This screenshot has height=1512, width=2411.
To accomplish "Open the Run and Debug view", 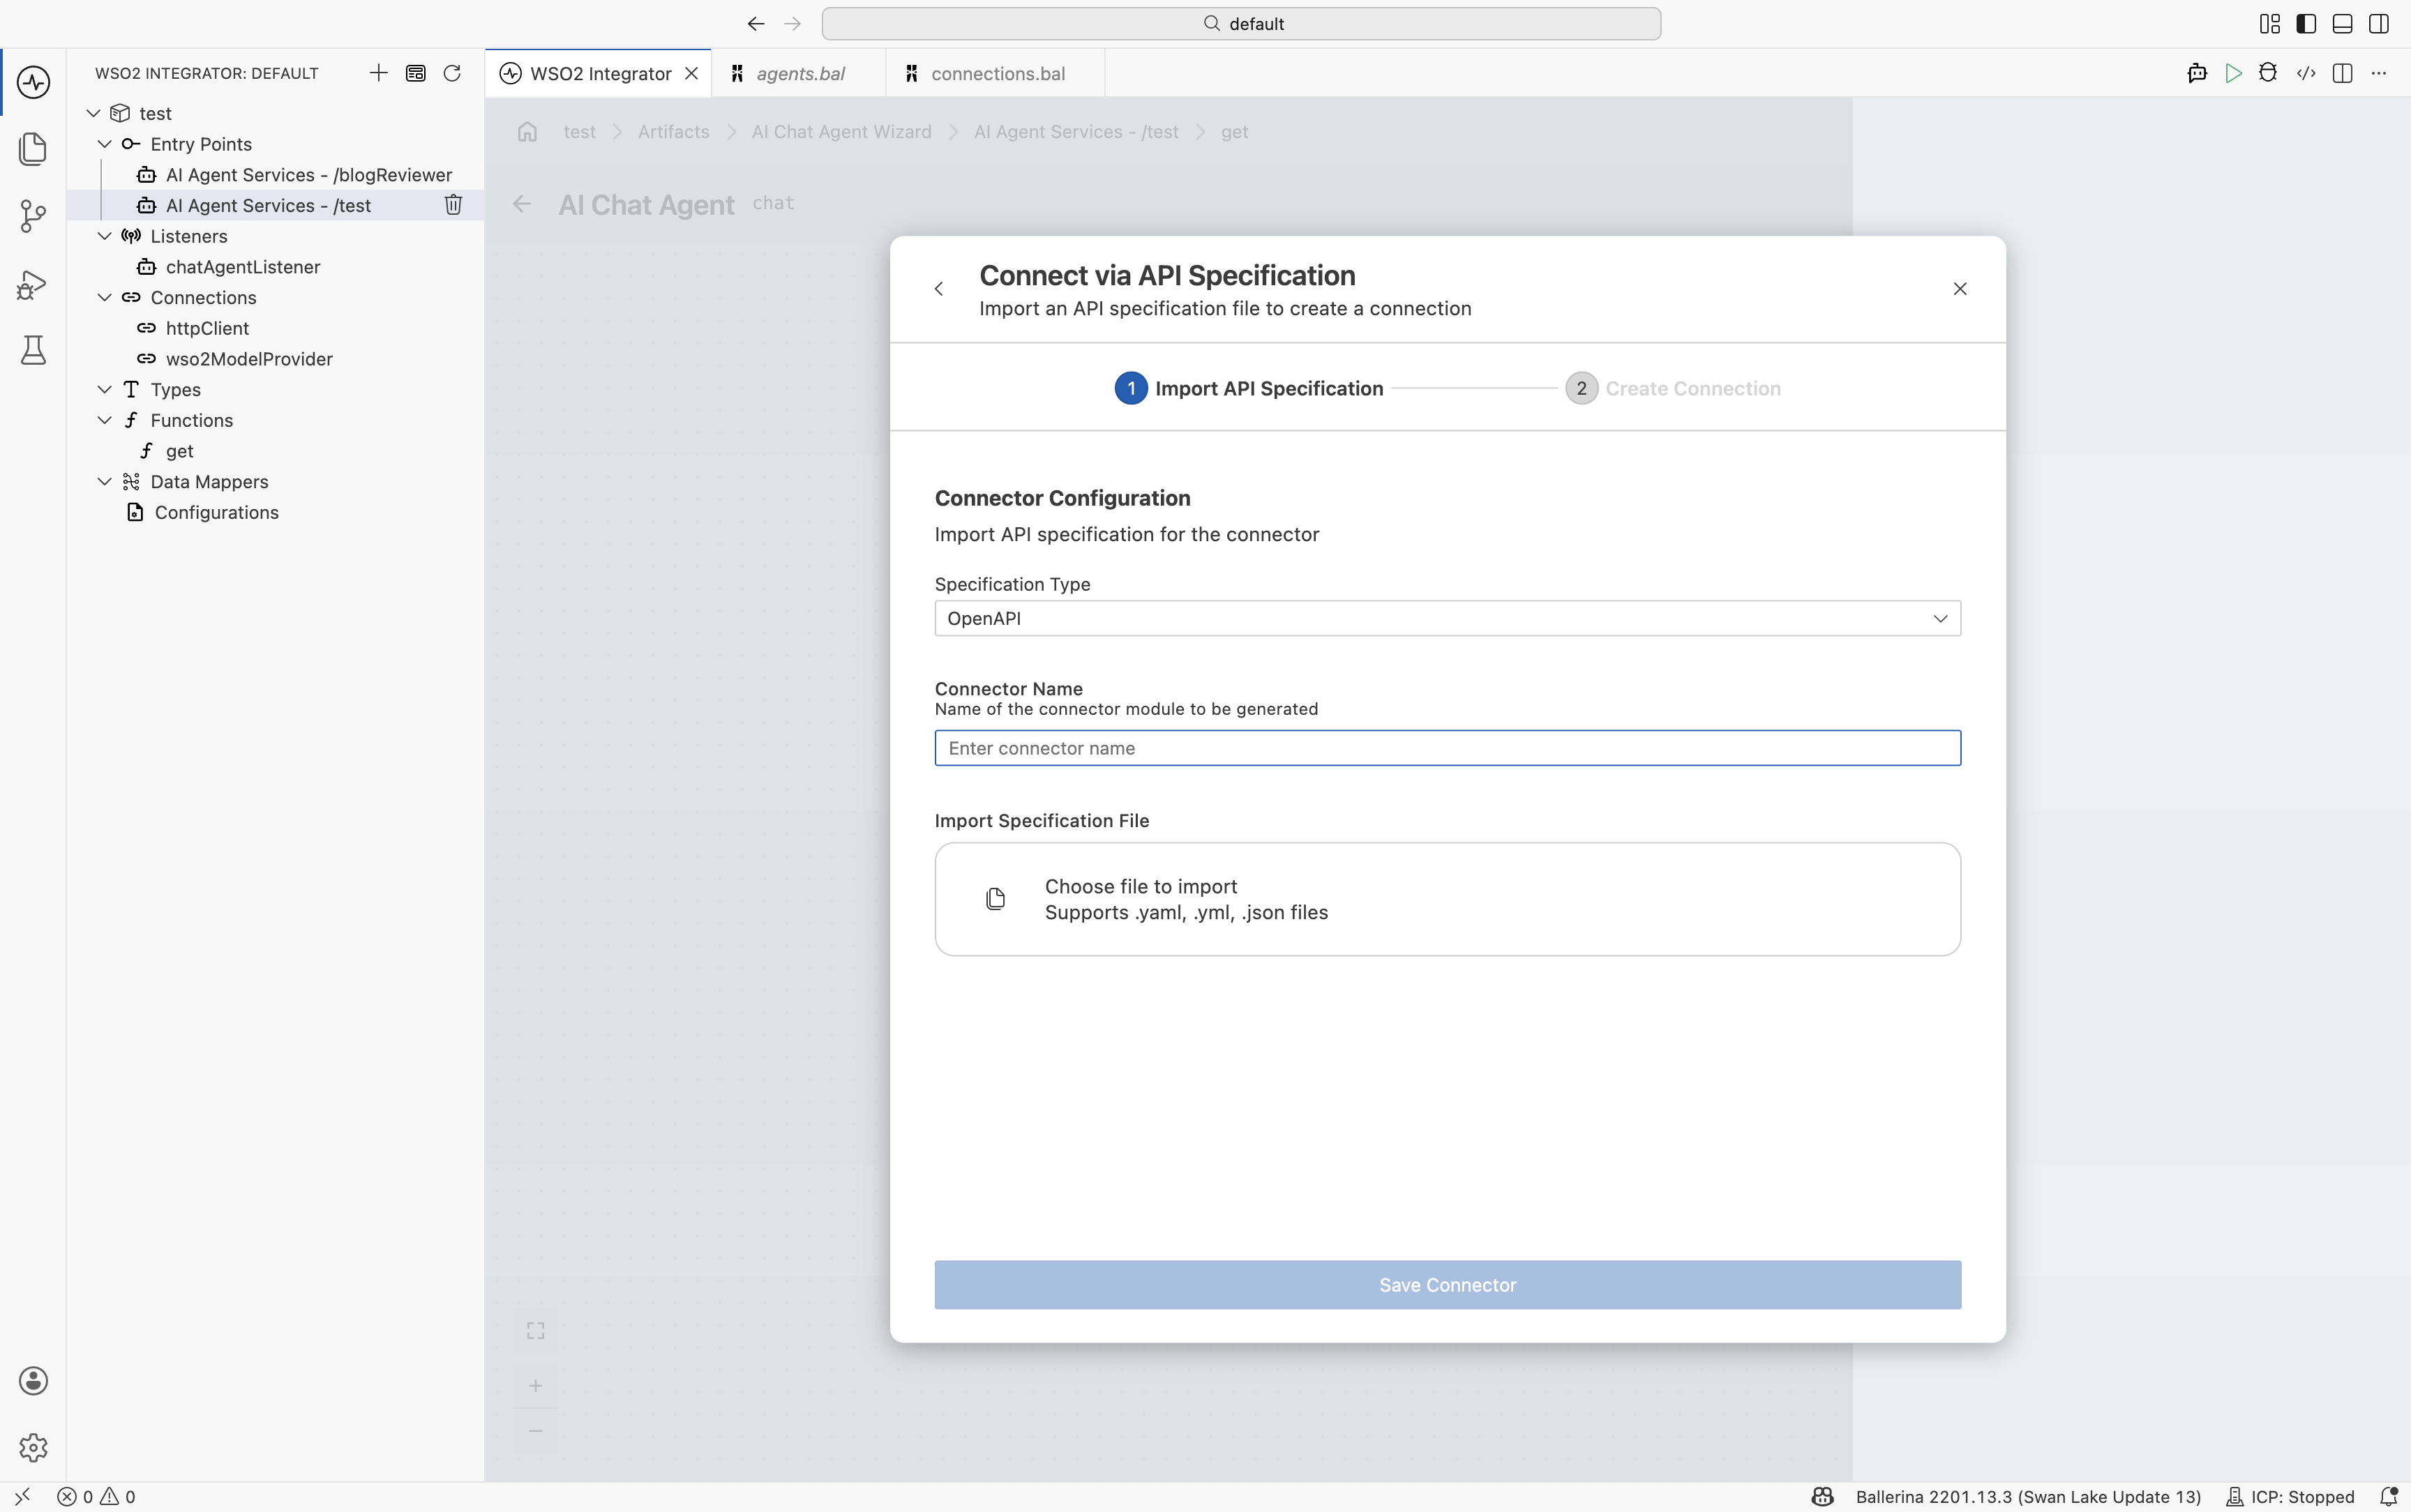I will 33,284.
